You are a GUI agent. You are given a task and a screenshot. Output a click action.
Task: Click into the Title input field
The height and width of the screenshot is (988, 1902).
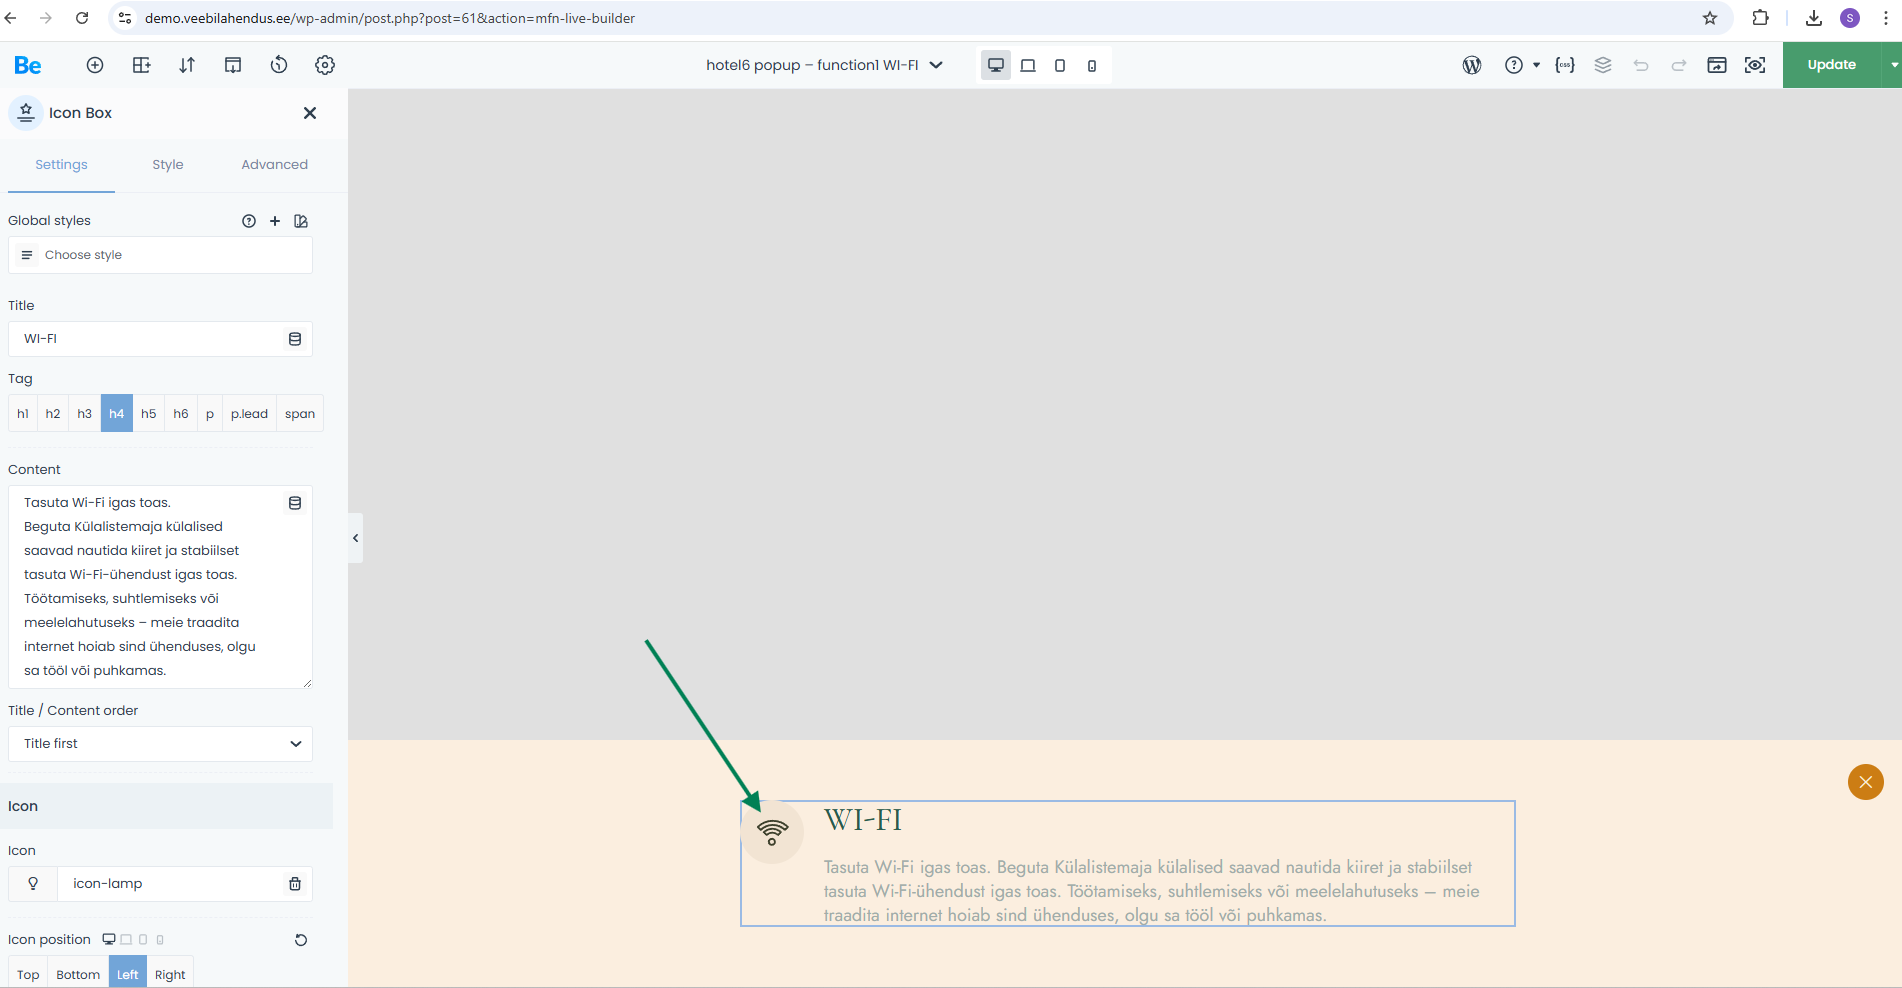click(150, 339)
